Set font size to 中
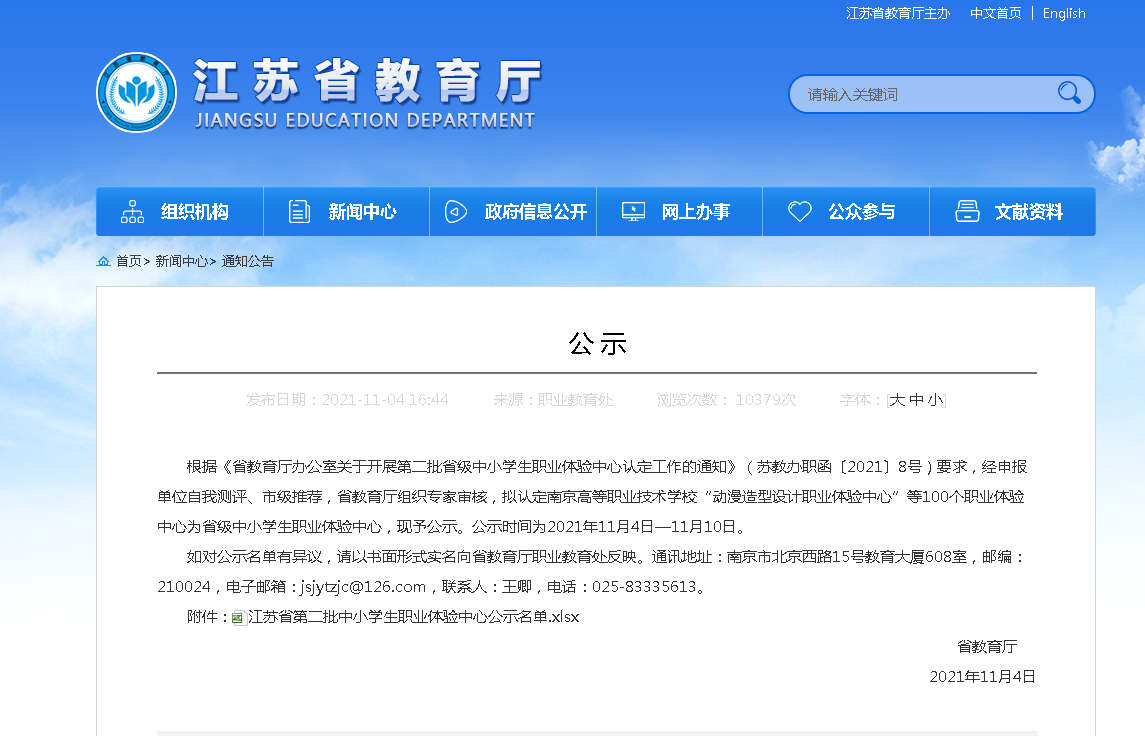 pos(916,400)
